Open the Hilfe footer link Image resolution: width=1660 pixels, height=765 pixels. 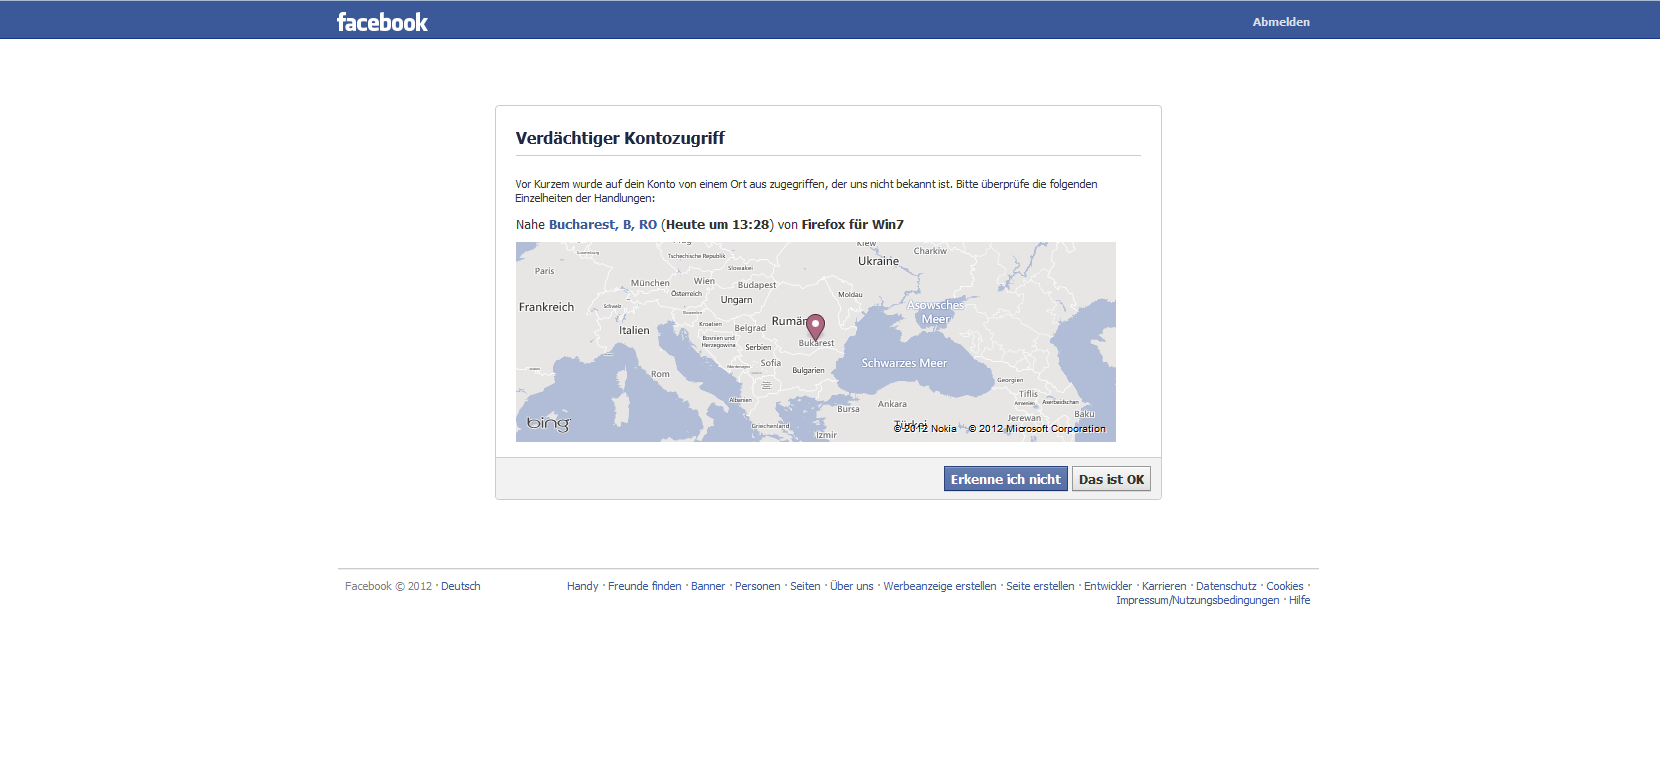point(1299,600)
